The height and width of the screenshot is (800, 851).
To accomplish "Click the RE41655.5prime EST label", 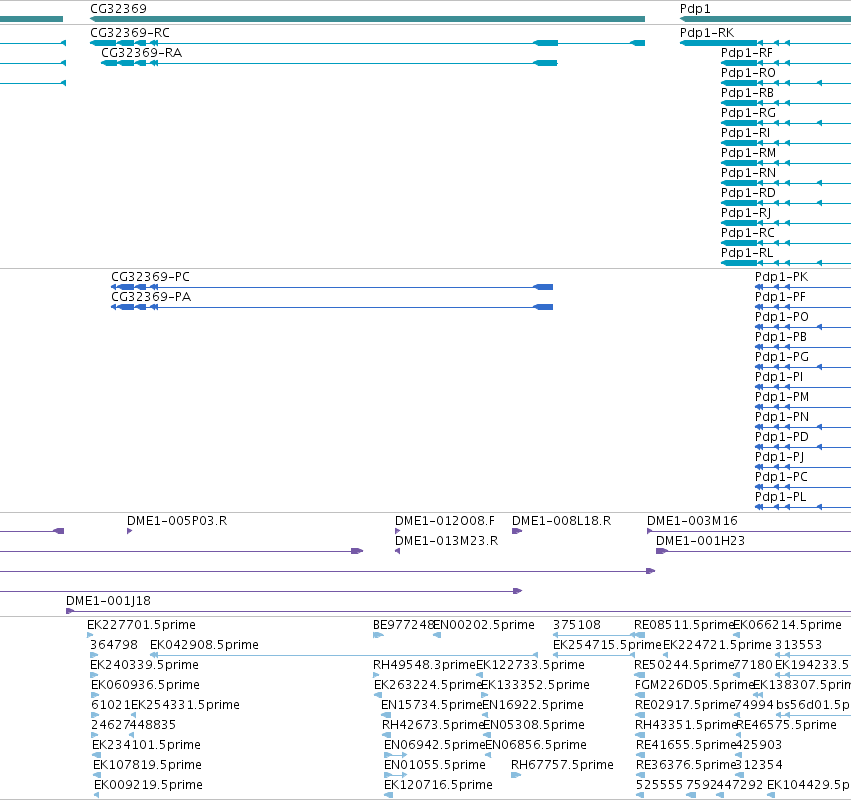I will 686,745.
